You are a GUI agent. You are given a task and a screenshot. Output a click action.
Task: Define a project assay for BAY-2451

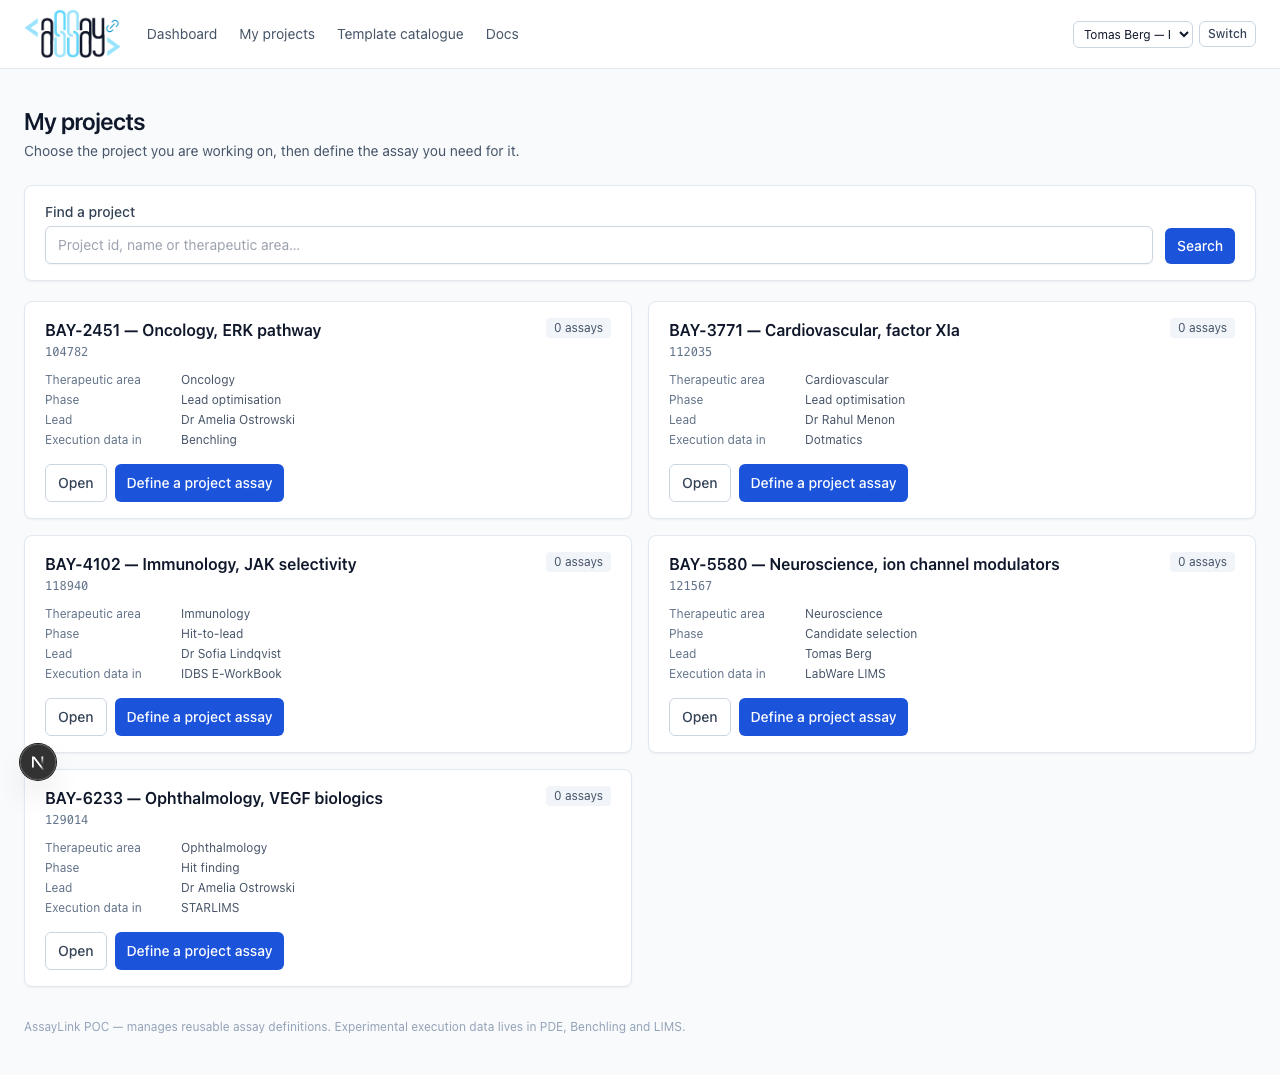tap(199, 483)
